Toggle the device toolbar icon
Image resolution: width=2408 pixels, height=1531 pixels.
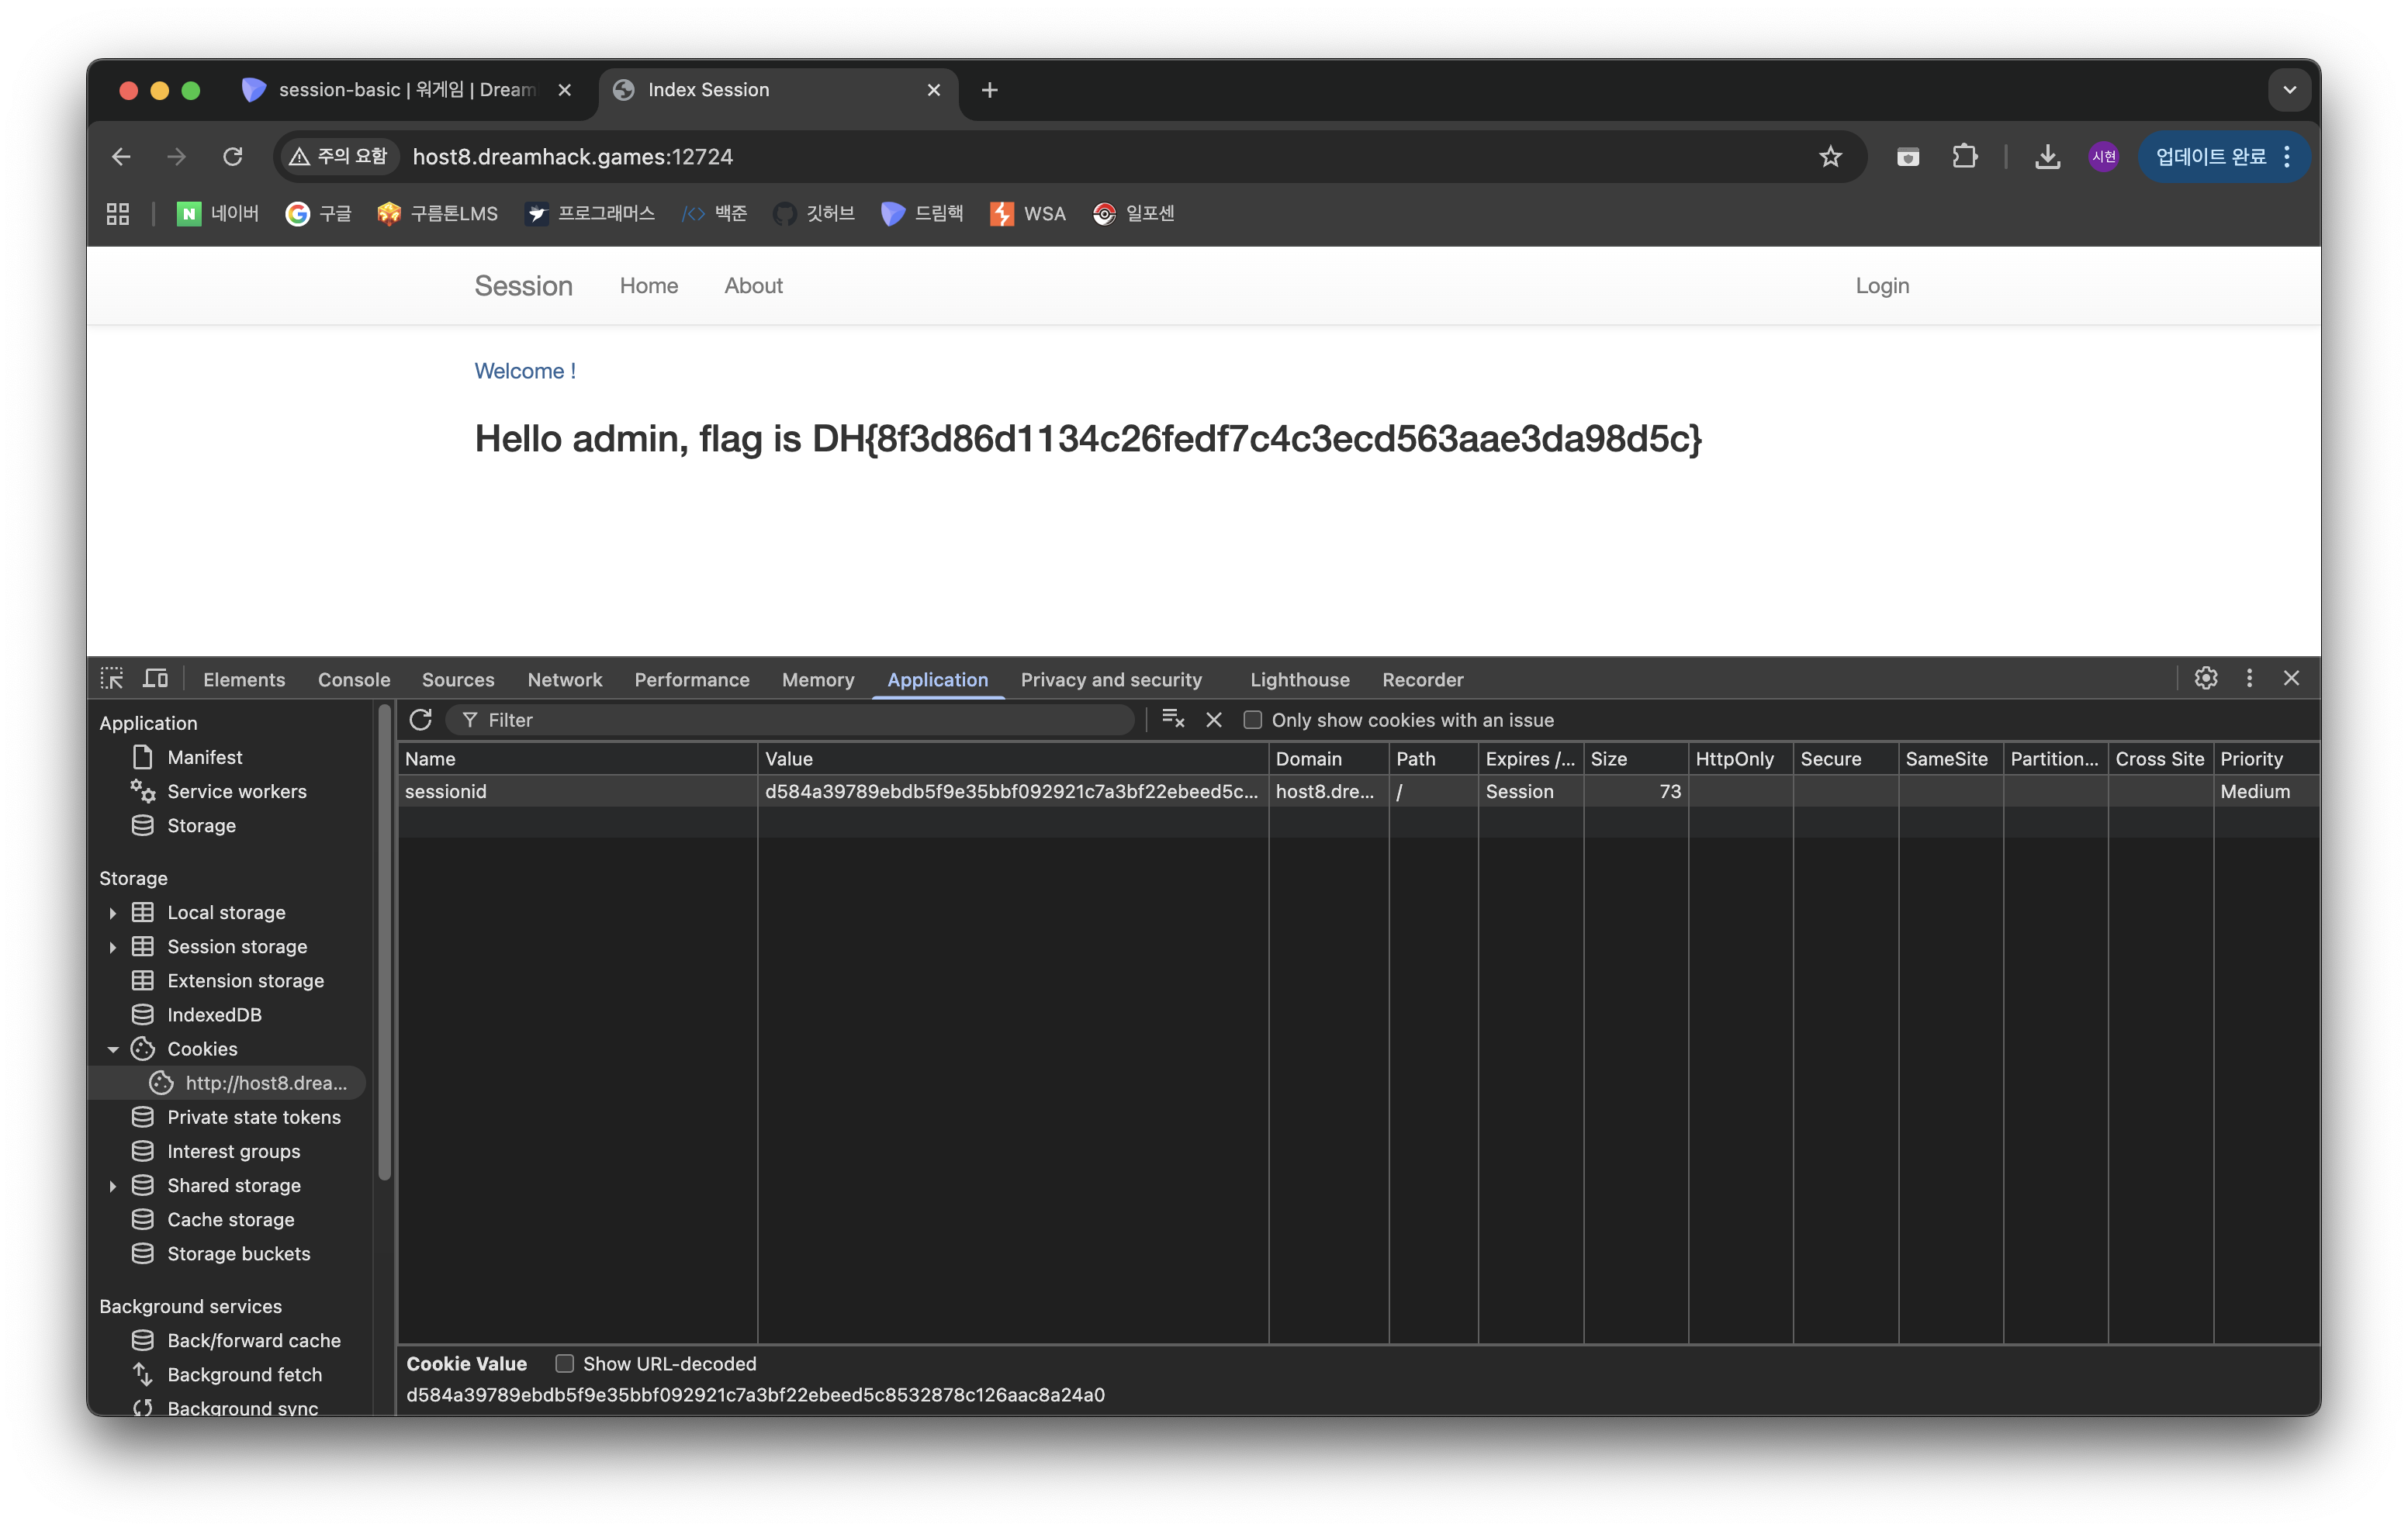[155, 679]
